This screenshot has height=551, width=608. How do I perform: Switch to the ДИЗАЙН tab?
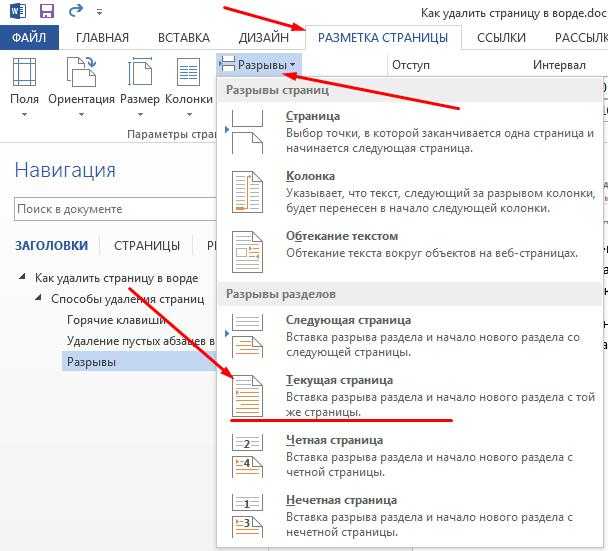264,38
